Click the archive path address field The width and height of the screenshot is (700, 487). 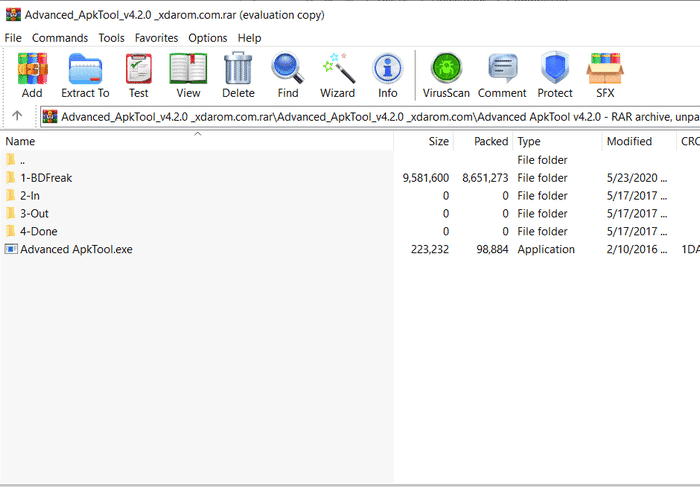(x=370, y=117)
